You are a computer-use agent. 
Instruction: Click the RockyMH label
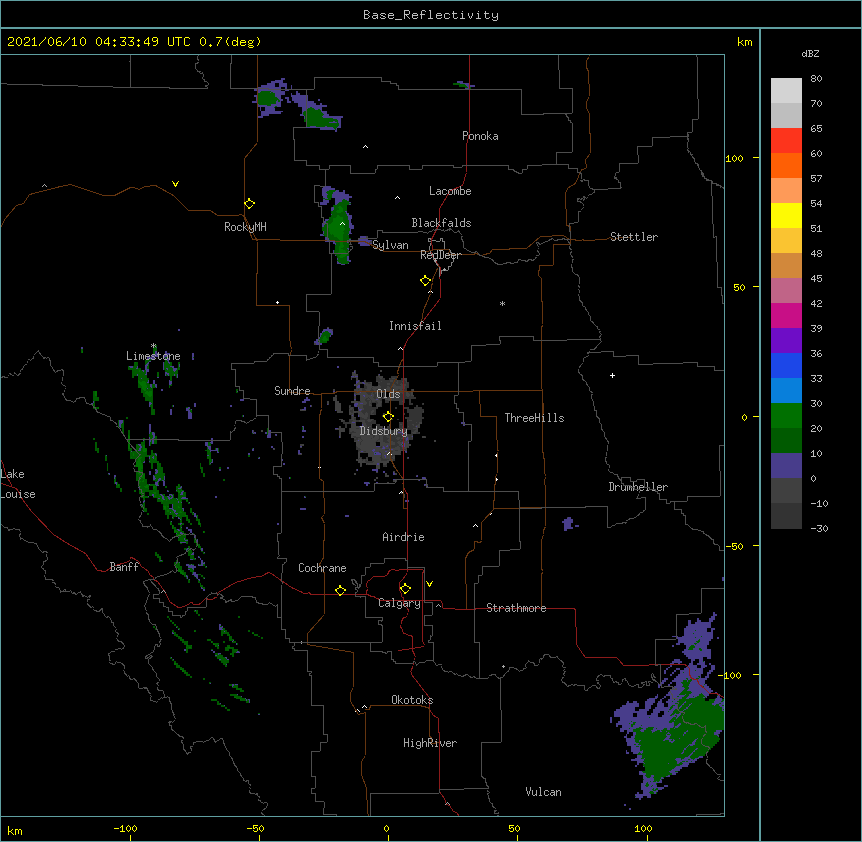coord(245,227)
